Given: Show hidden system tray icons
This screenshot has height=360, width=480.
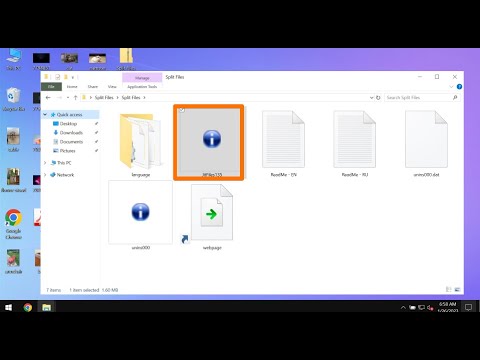Looking at the screenshot, I should pos(403,308).
